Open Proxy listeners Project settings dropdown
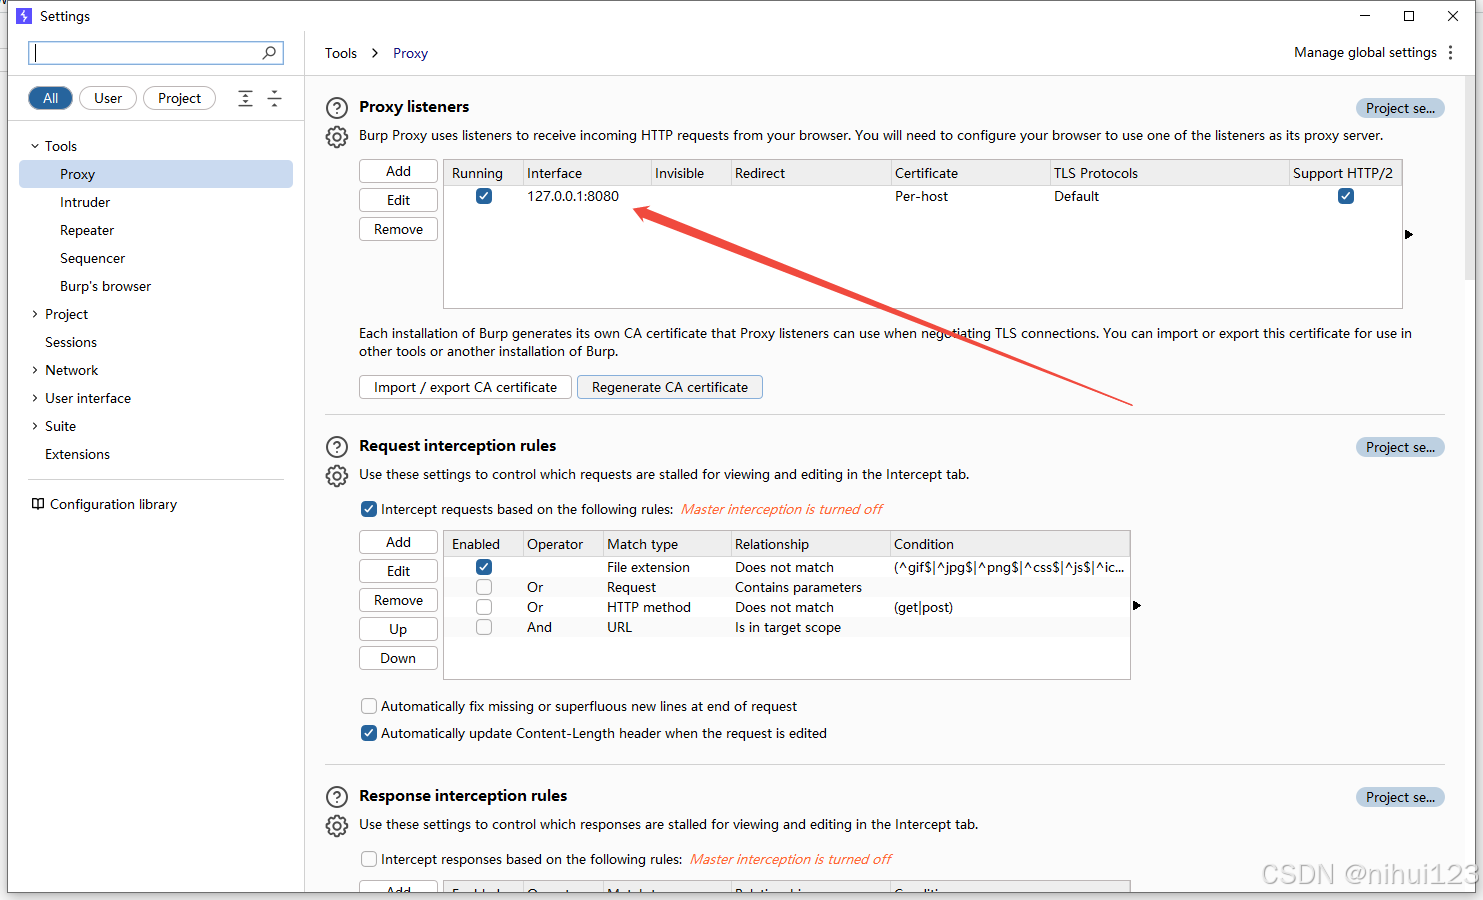Viewport: 1483px width, 900px height. pyautogui.click(x=1400, y=108)
